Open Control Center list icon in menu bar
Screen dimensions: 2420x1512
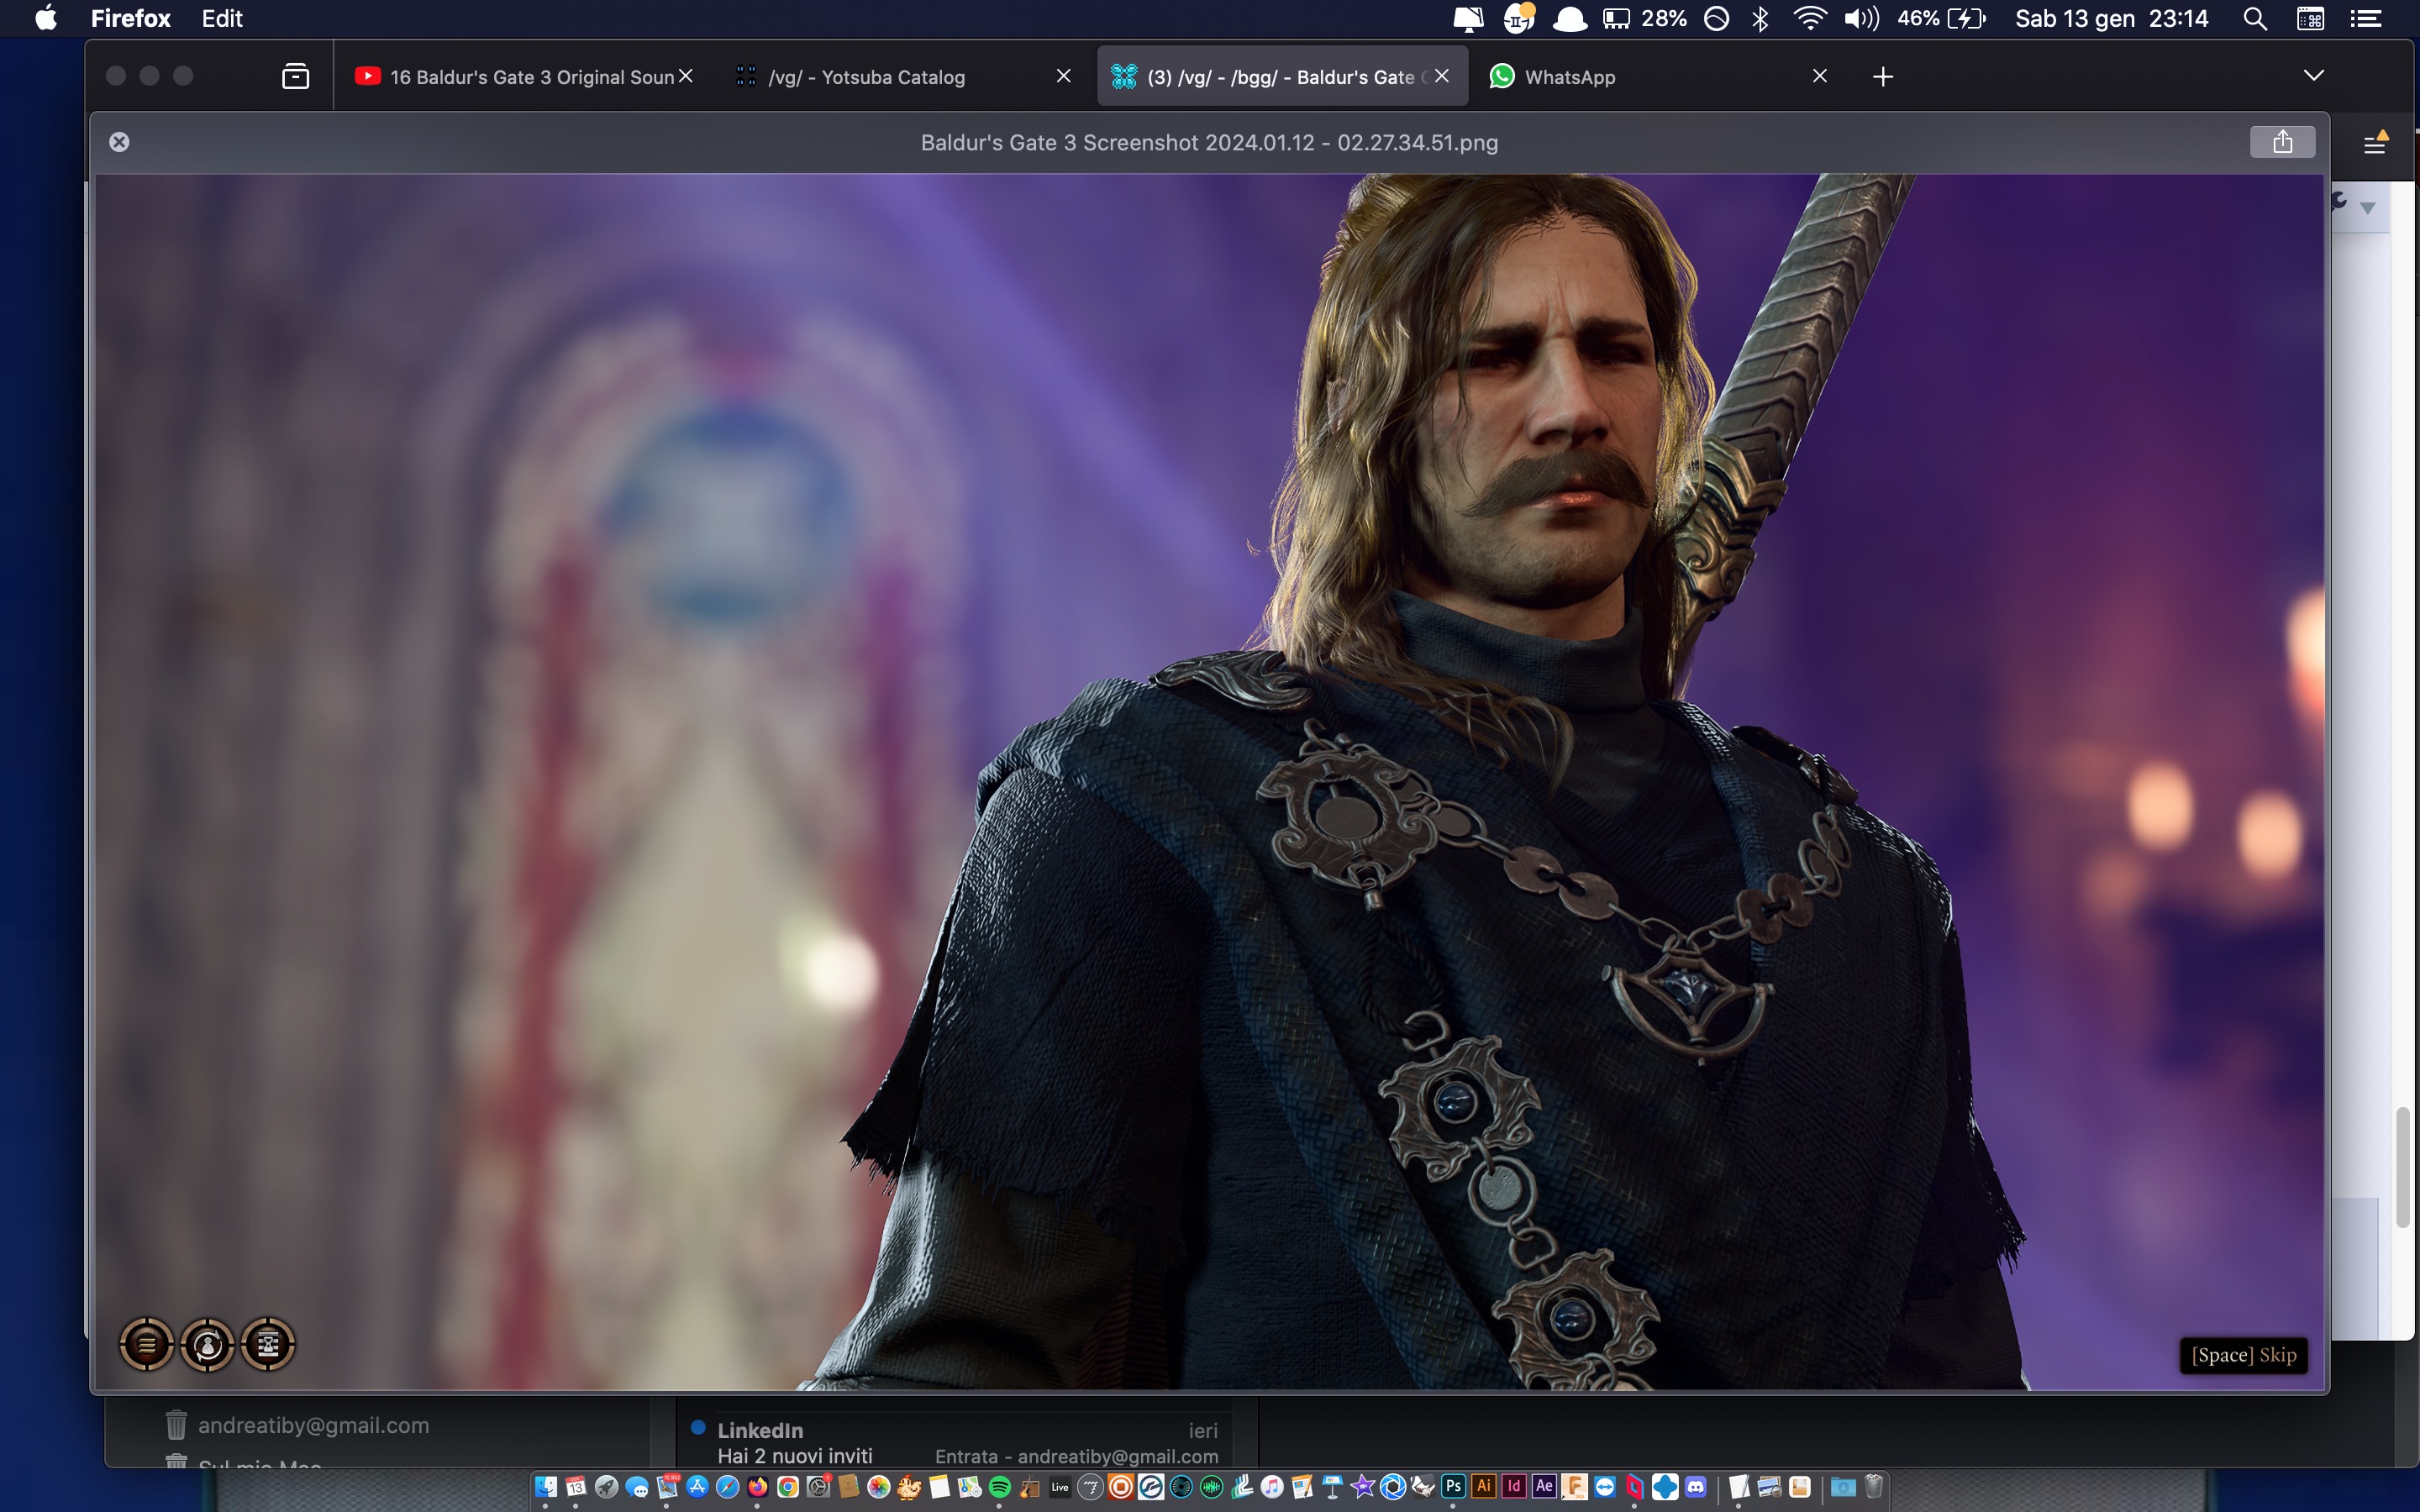click(2365, 18)
